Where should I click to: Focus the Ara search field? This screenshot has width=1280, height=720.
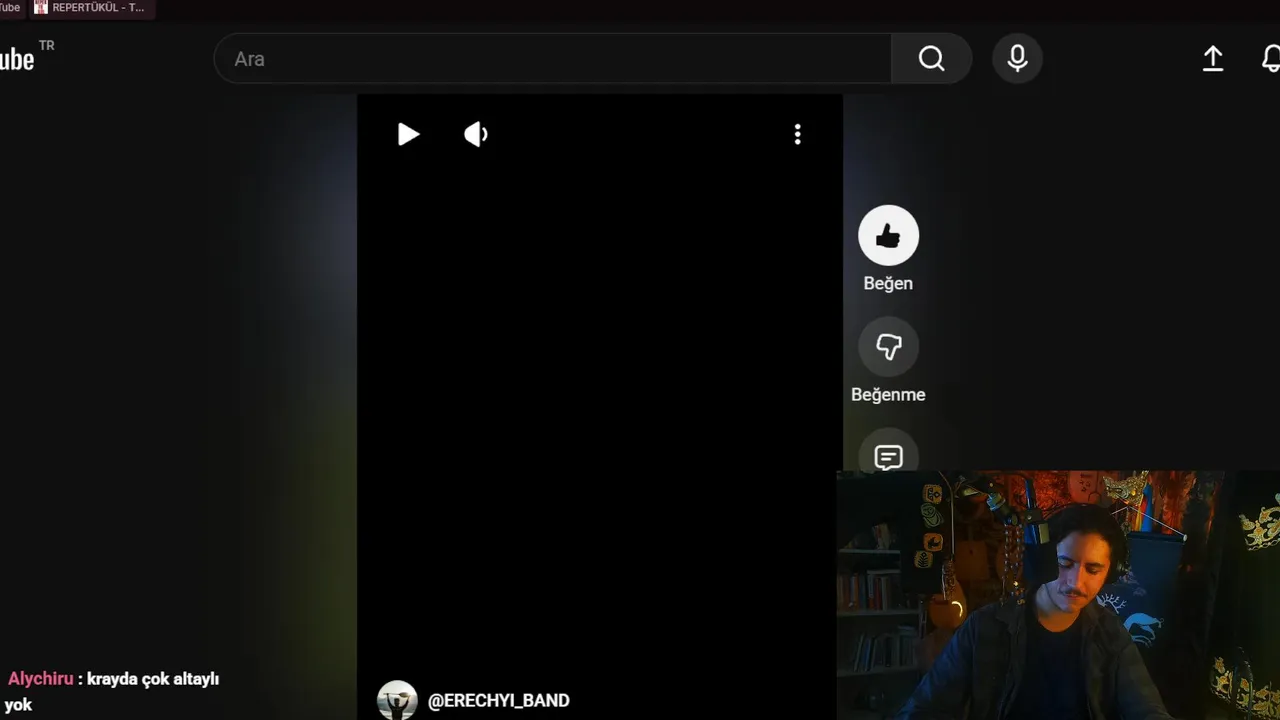click(x=553, y=59)
